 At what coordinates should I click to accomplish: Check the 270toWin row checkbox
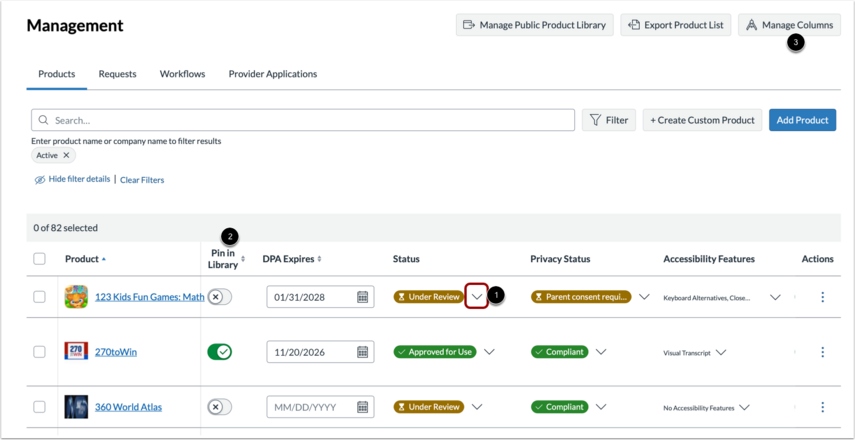[x=39, y=352]
